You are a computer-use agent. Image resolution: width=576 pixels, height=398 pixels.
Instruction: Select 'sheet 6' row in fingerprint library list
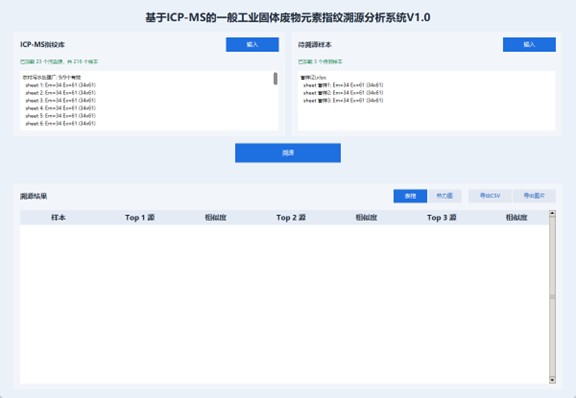click(61, 123)
